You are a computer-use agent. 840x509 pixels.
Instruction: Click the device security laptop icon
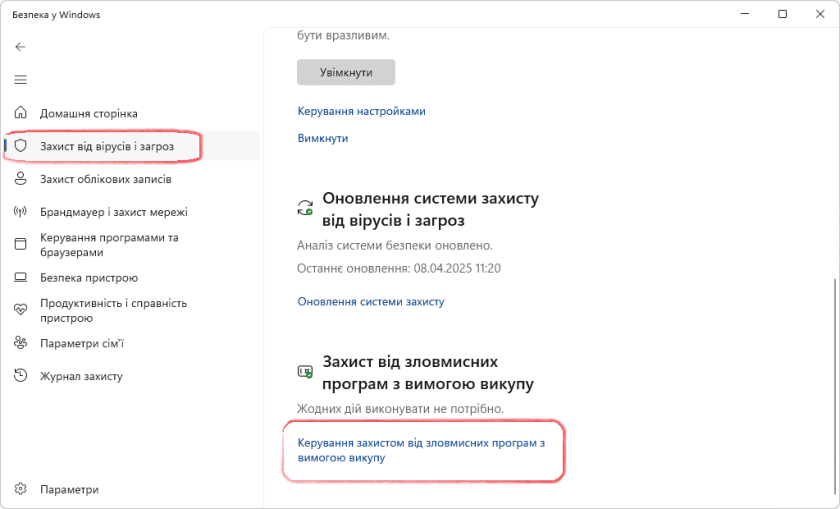(20, 278)
